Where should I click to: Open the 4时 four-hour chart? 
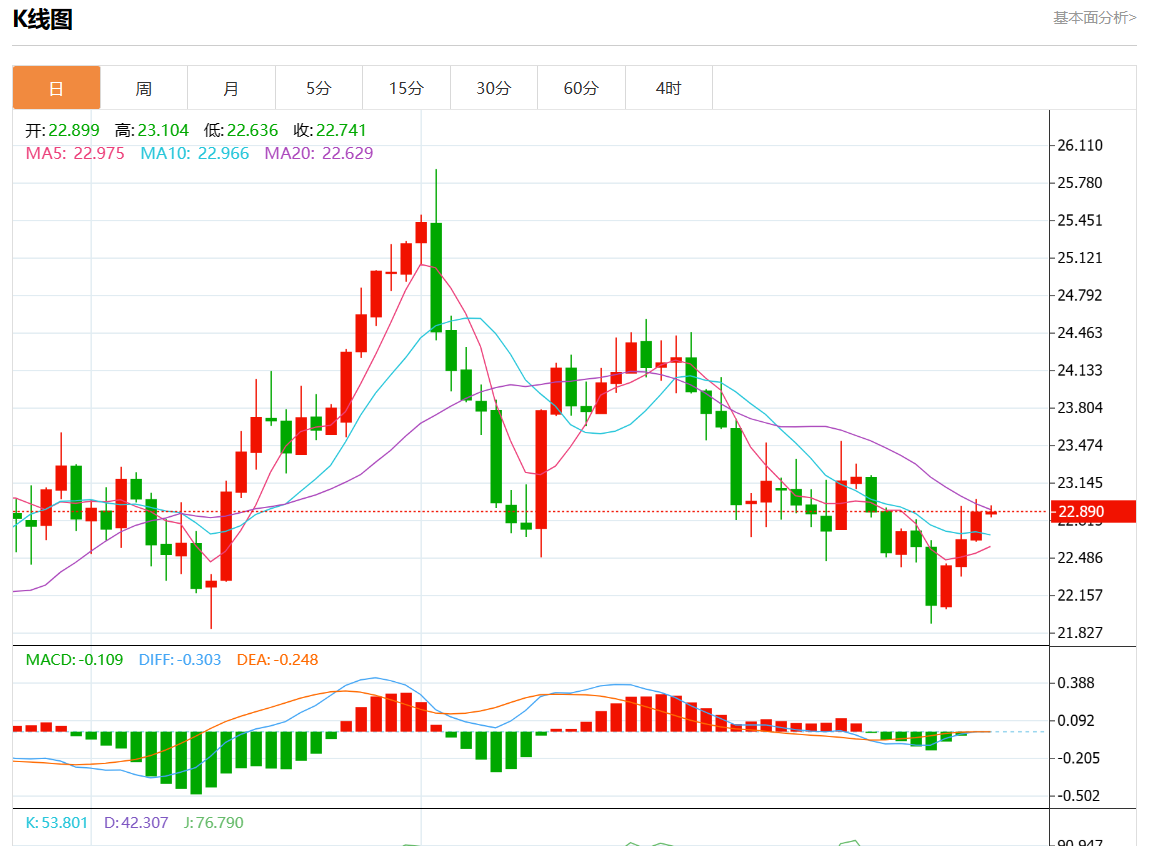coord(668,88)
